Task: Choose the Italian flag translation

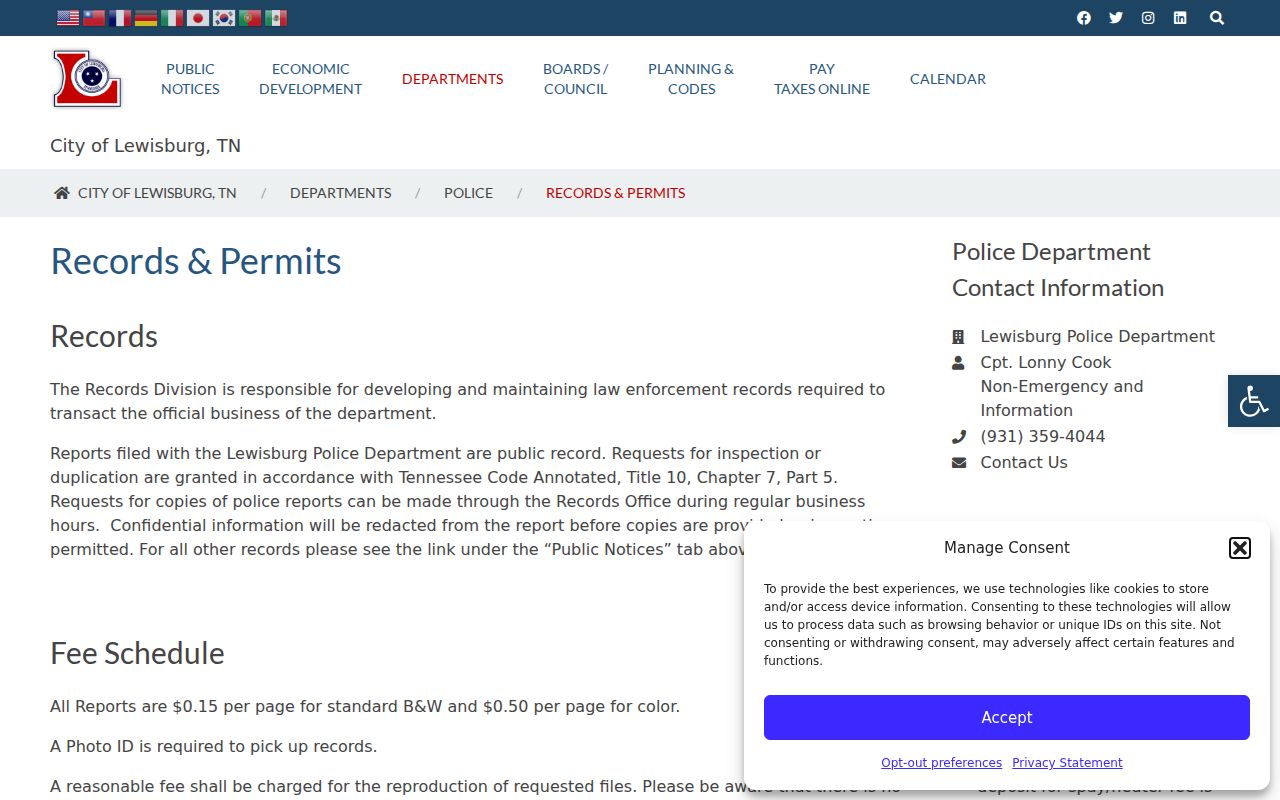Action: [x=172, y=18]
